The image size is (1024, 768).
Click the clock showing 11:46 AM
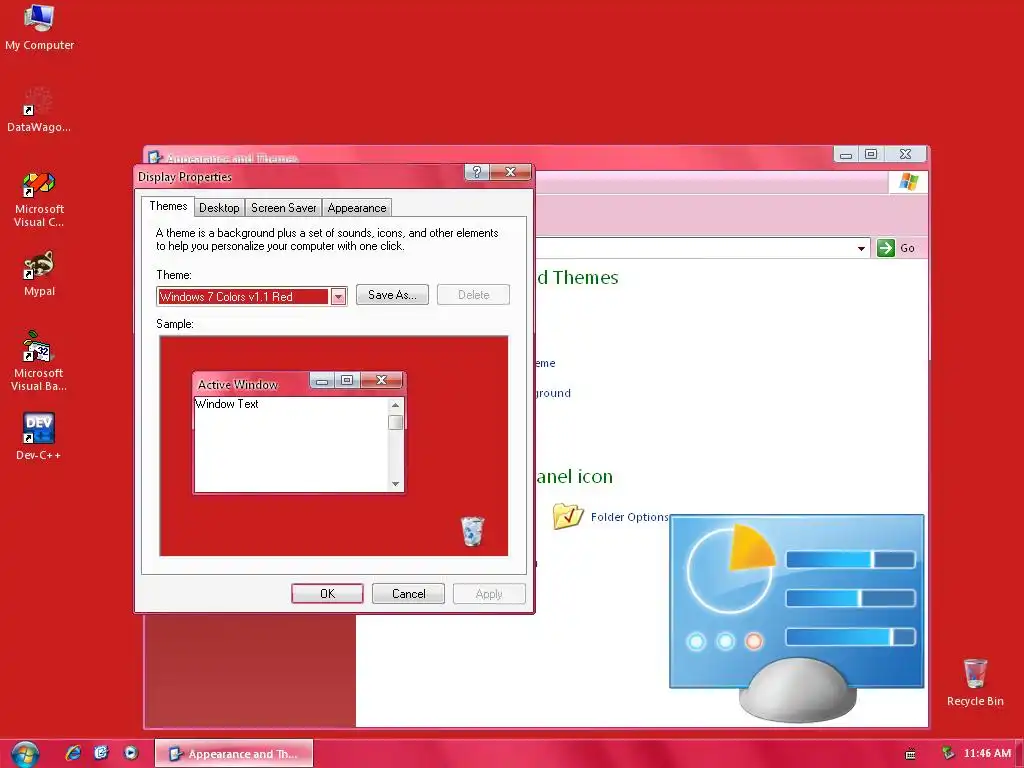pos(987,753)
